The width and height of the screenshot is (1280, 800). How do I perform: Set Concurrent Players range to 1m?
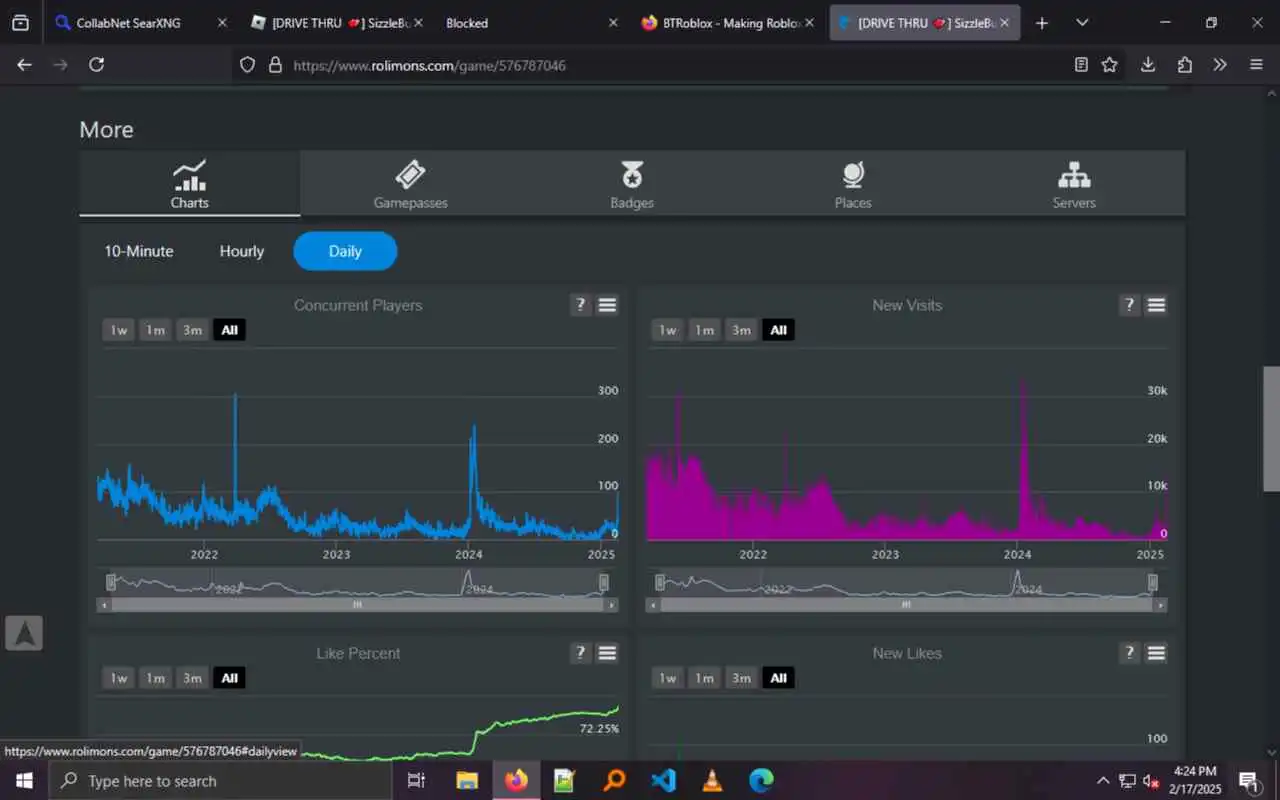[x=155, y=330]
